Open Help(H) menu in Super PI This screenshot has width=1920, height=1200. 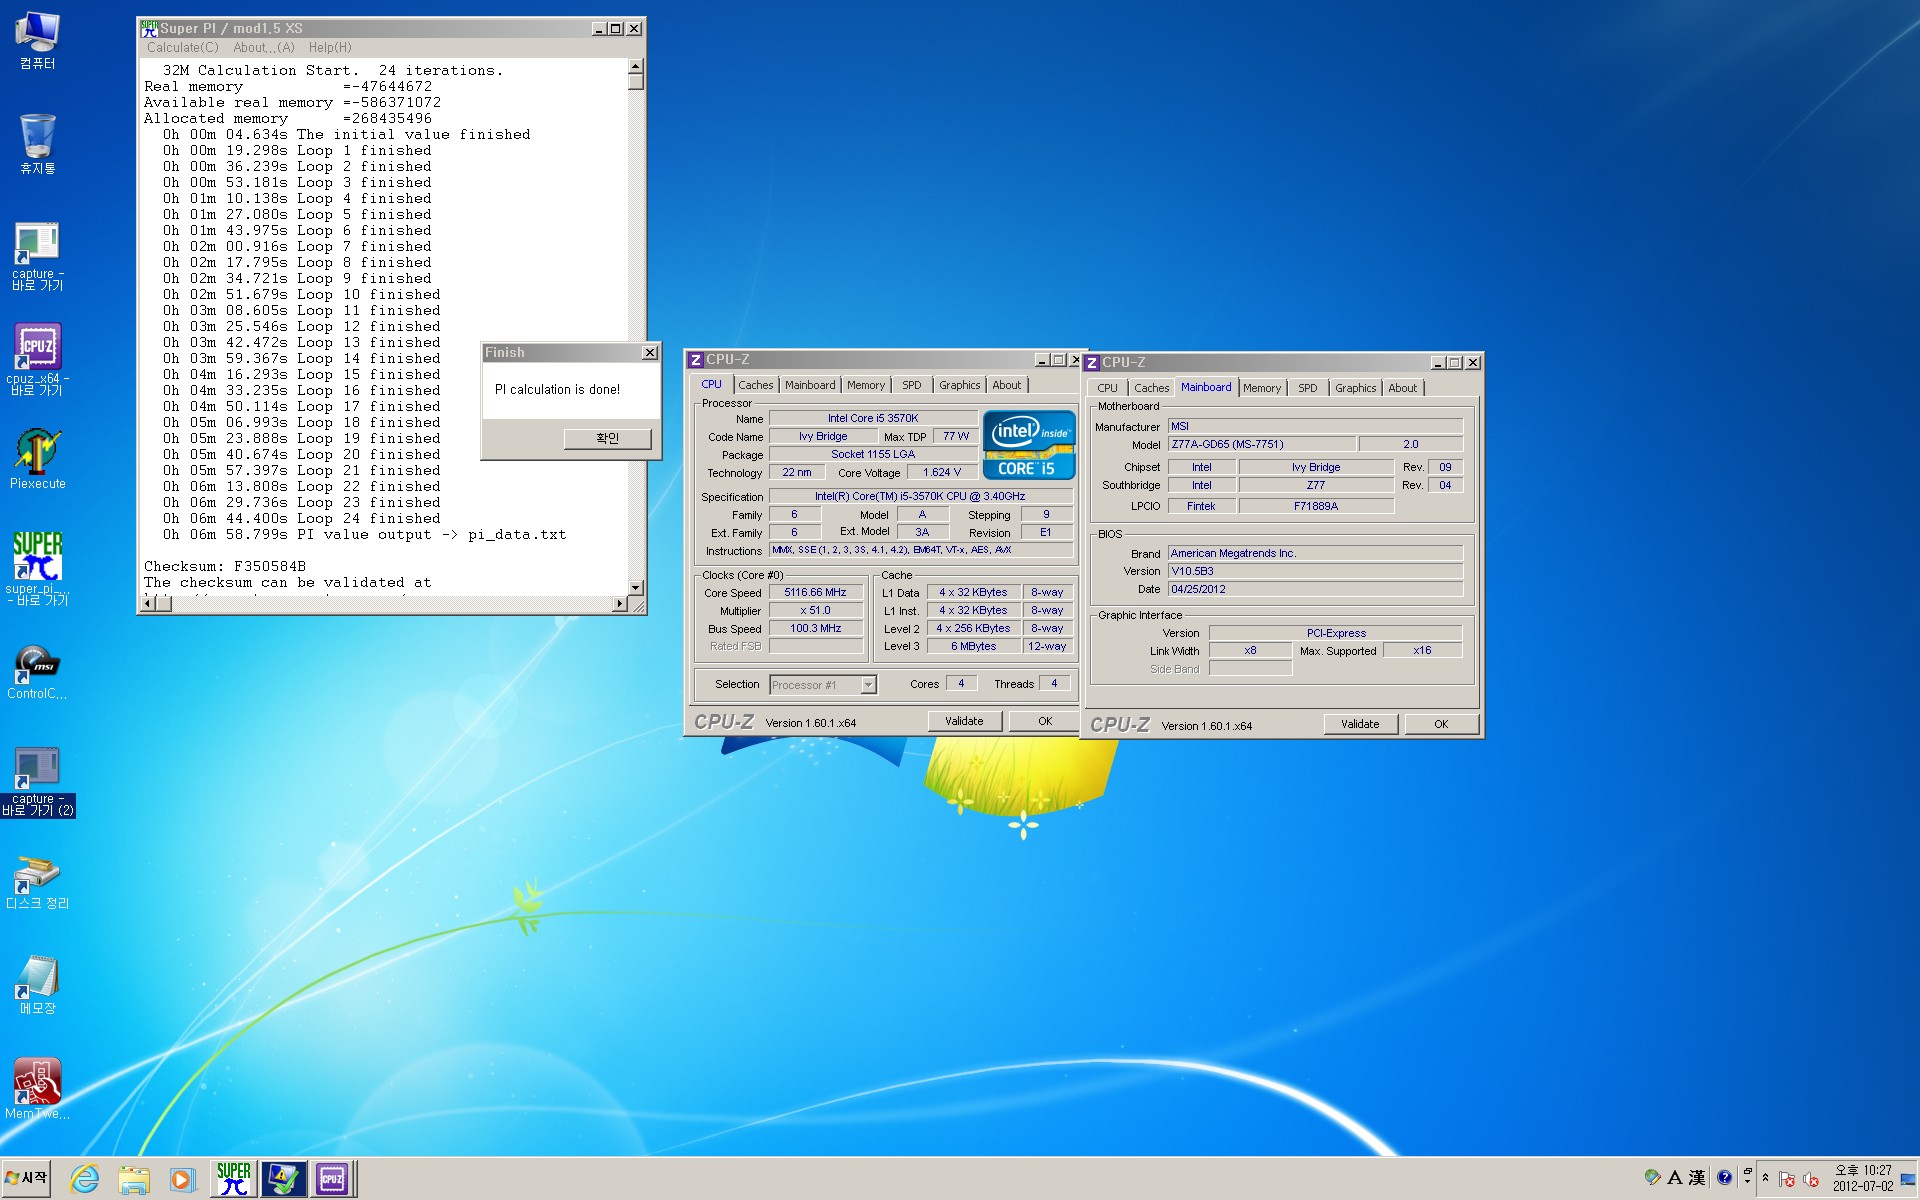click(330, 47)
